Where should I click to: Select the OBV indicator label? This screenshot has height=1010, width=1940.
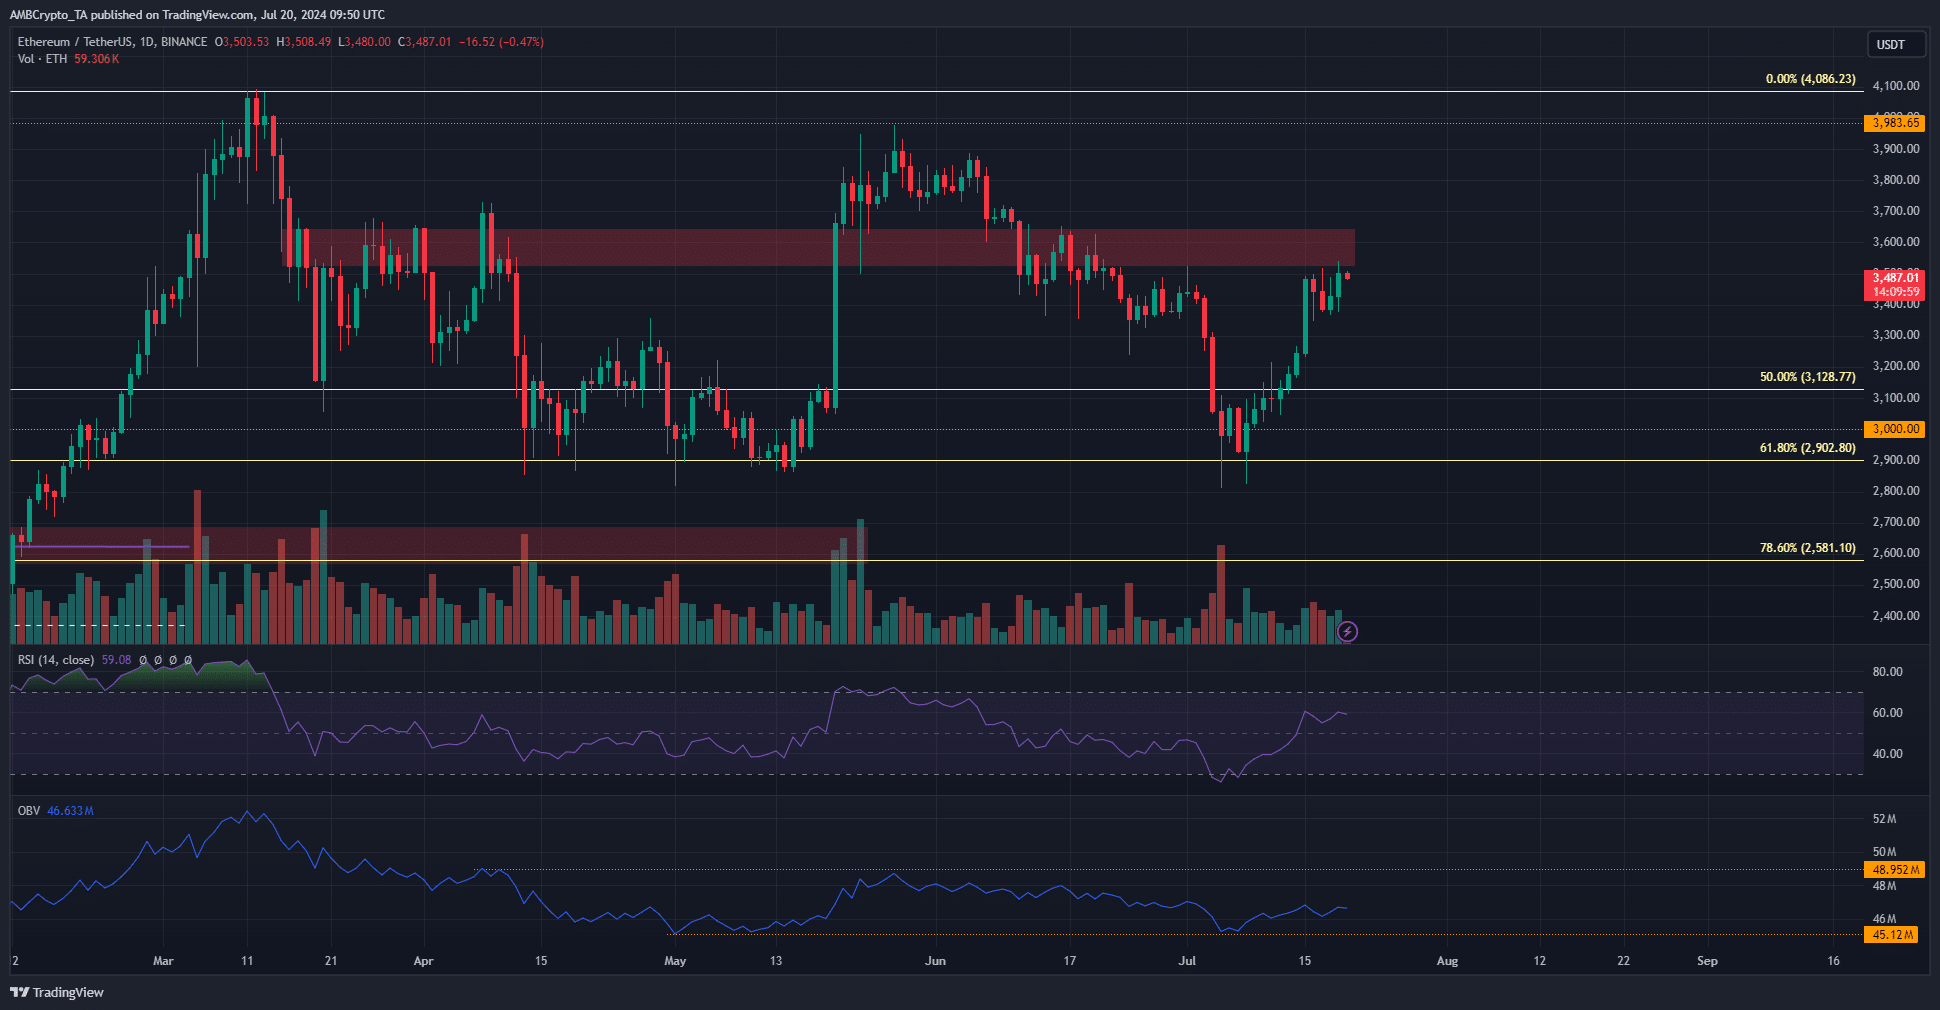point(29,811)
